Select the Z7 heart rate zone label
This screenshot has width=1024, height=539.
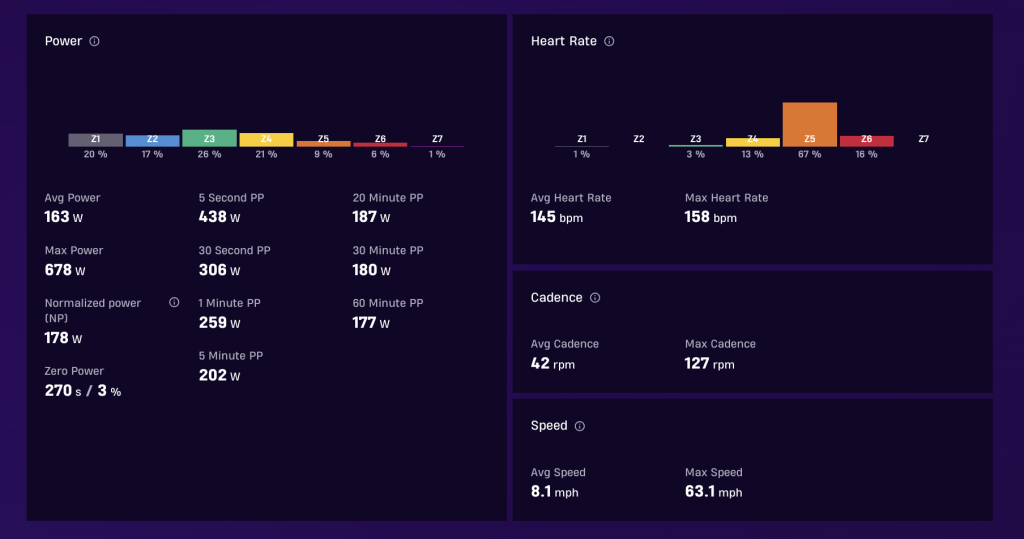click(x=923, y=139)
